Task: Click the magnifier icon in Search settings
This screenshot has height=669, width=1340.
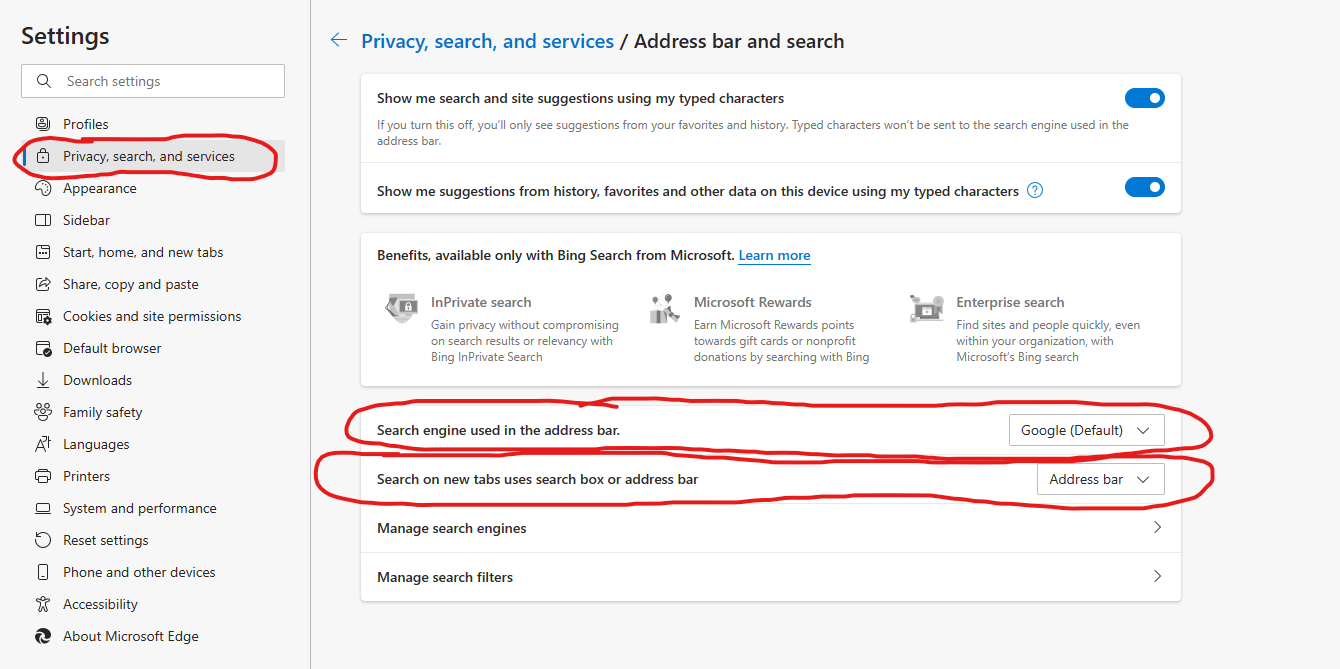Action: pyautogui.click(x=43, y=81)
